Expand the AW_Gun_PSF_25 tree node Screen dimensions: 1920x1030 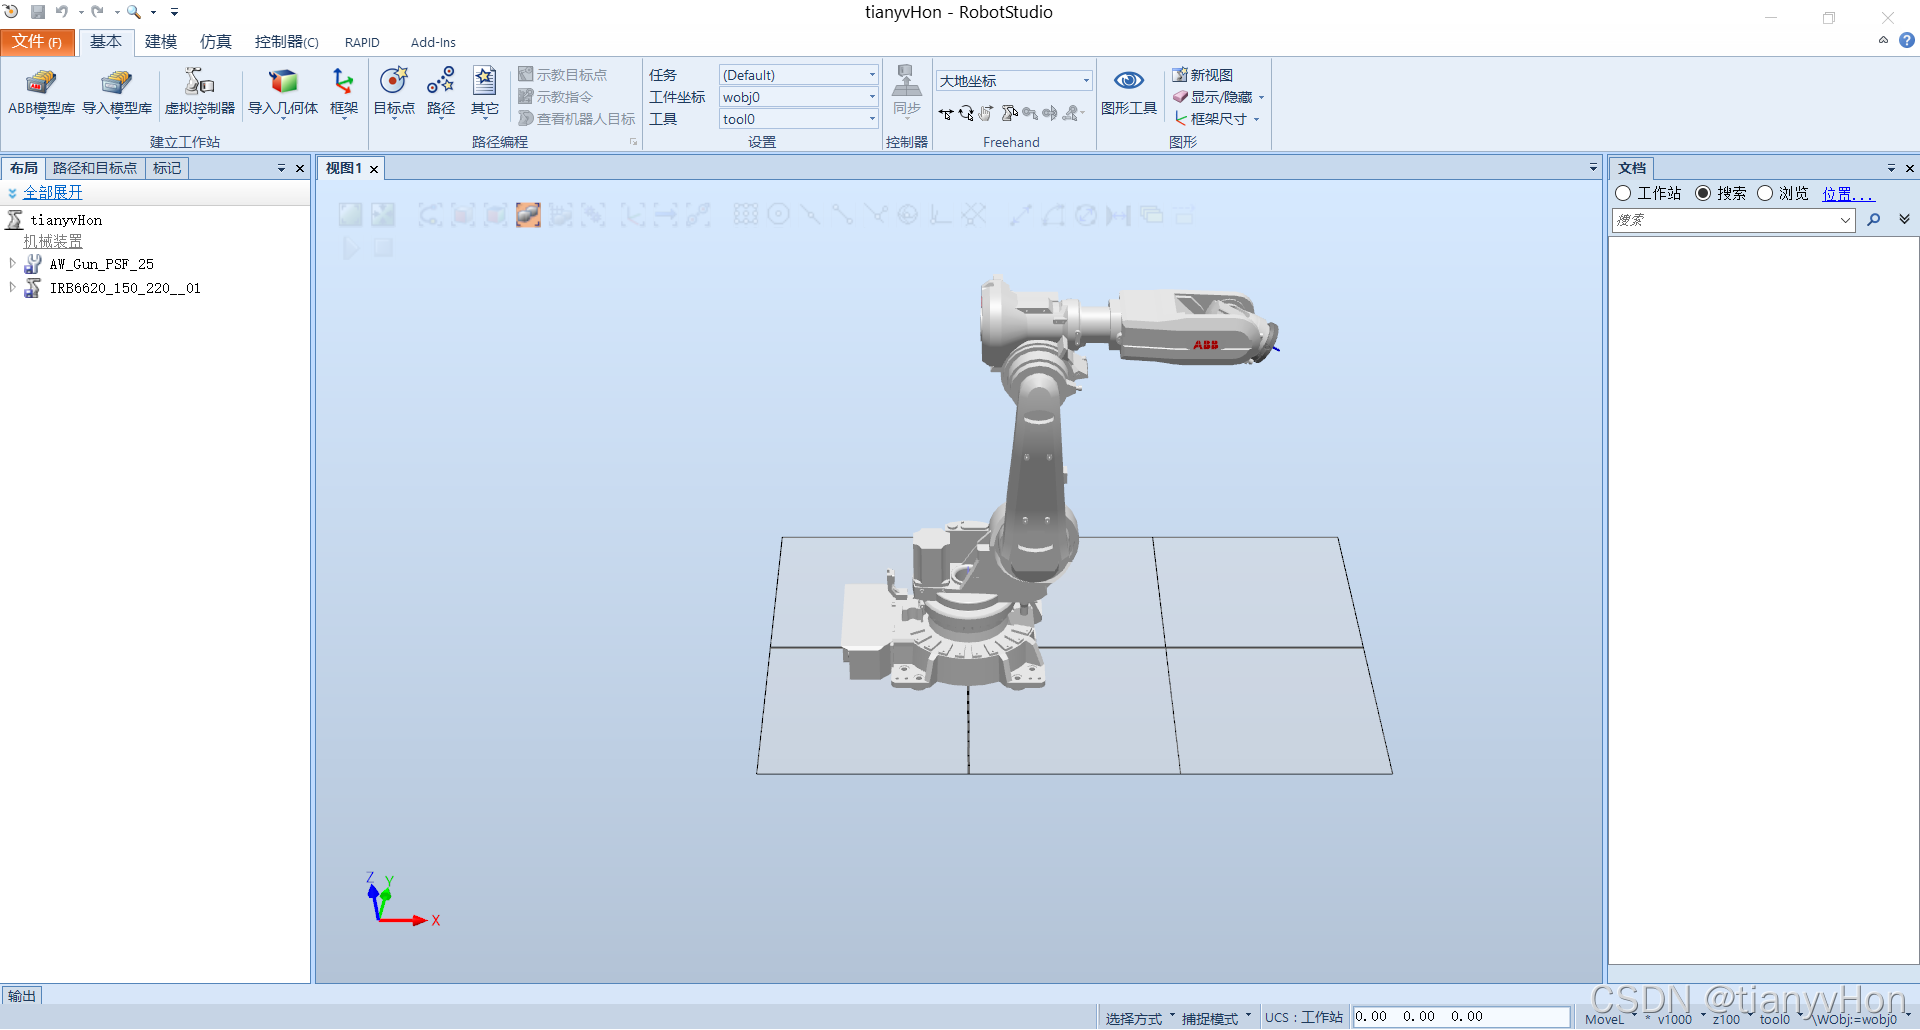12,263
